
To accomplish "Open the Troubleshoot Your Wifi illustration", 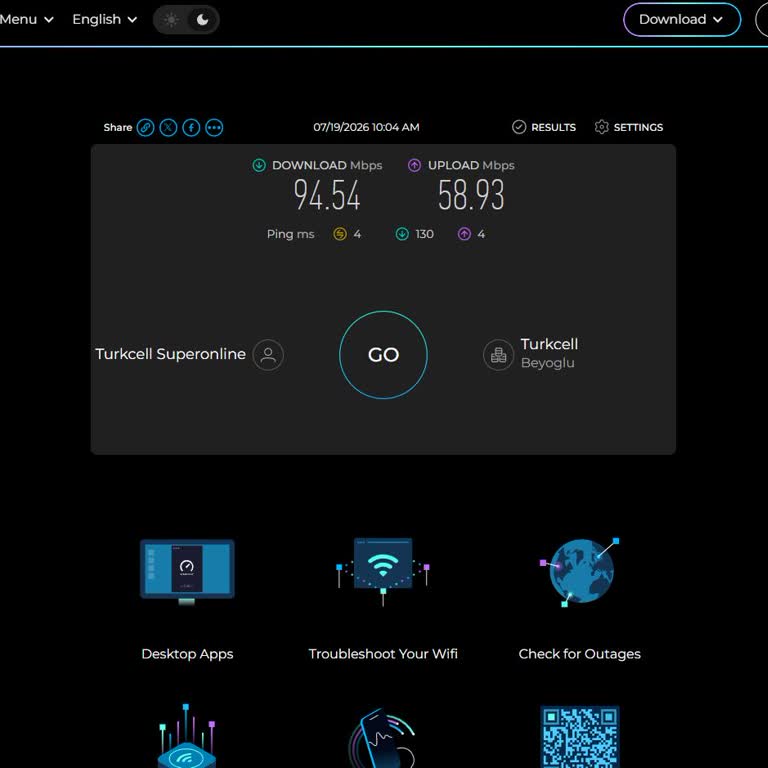I will pyautogui.click(x=383, y=572).
